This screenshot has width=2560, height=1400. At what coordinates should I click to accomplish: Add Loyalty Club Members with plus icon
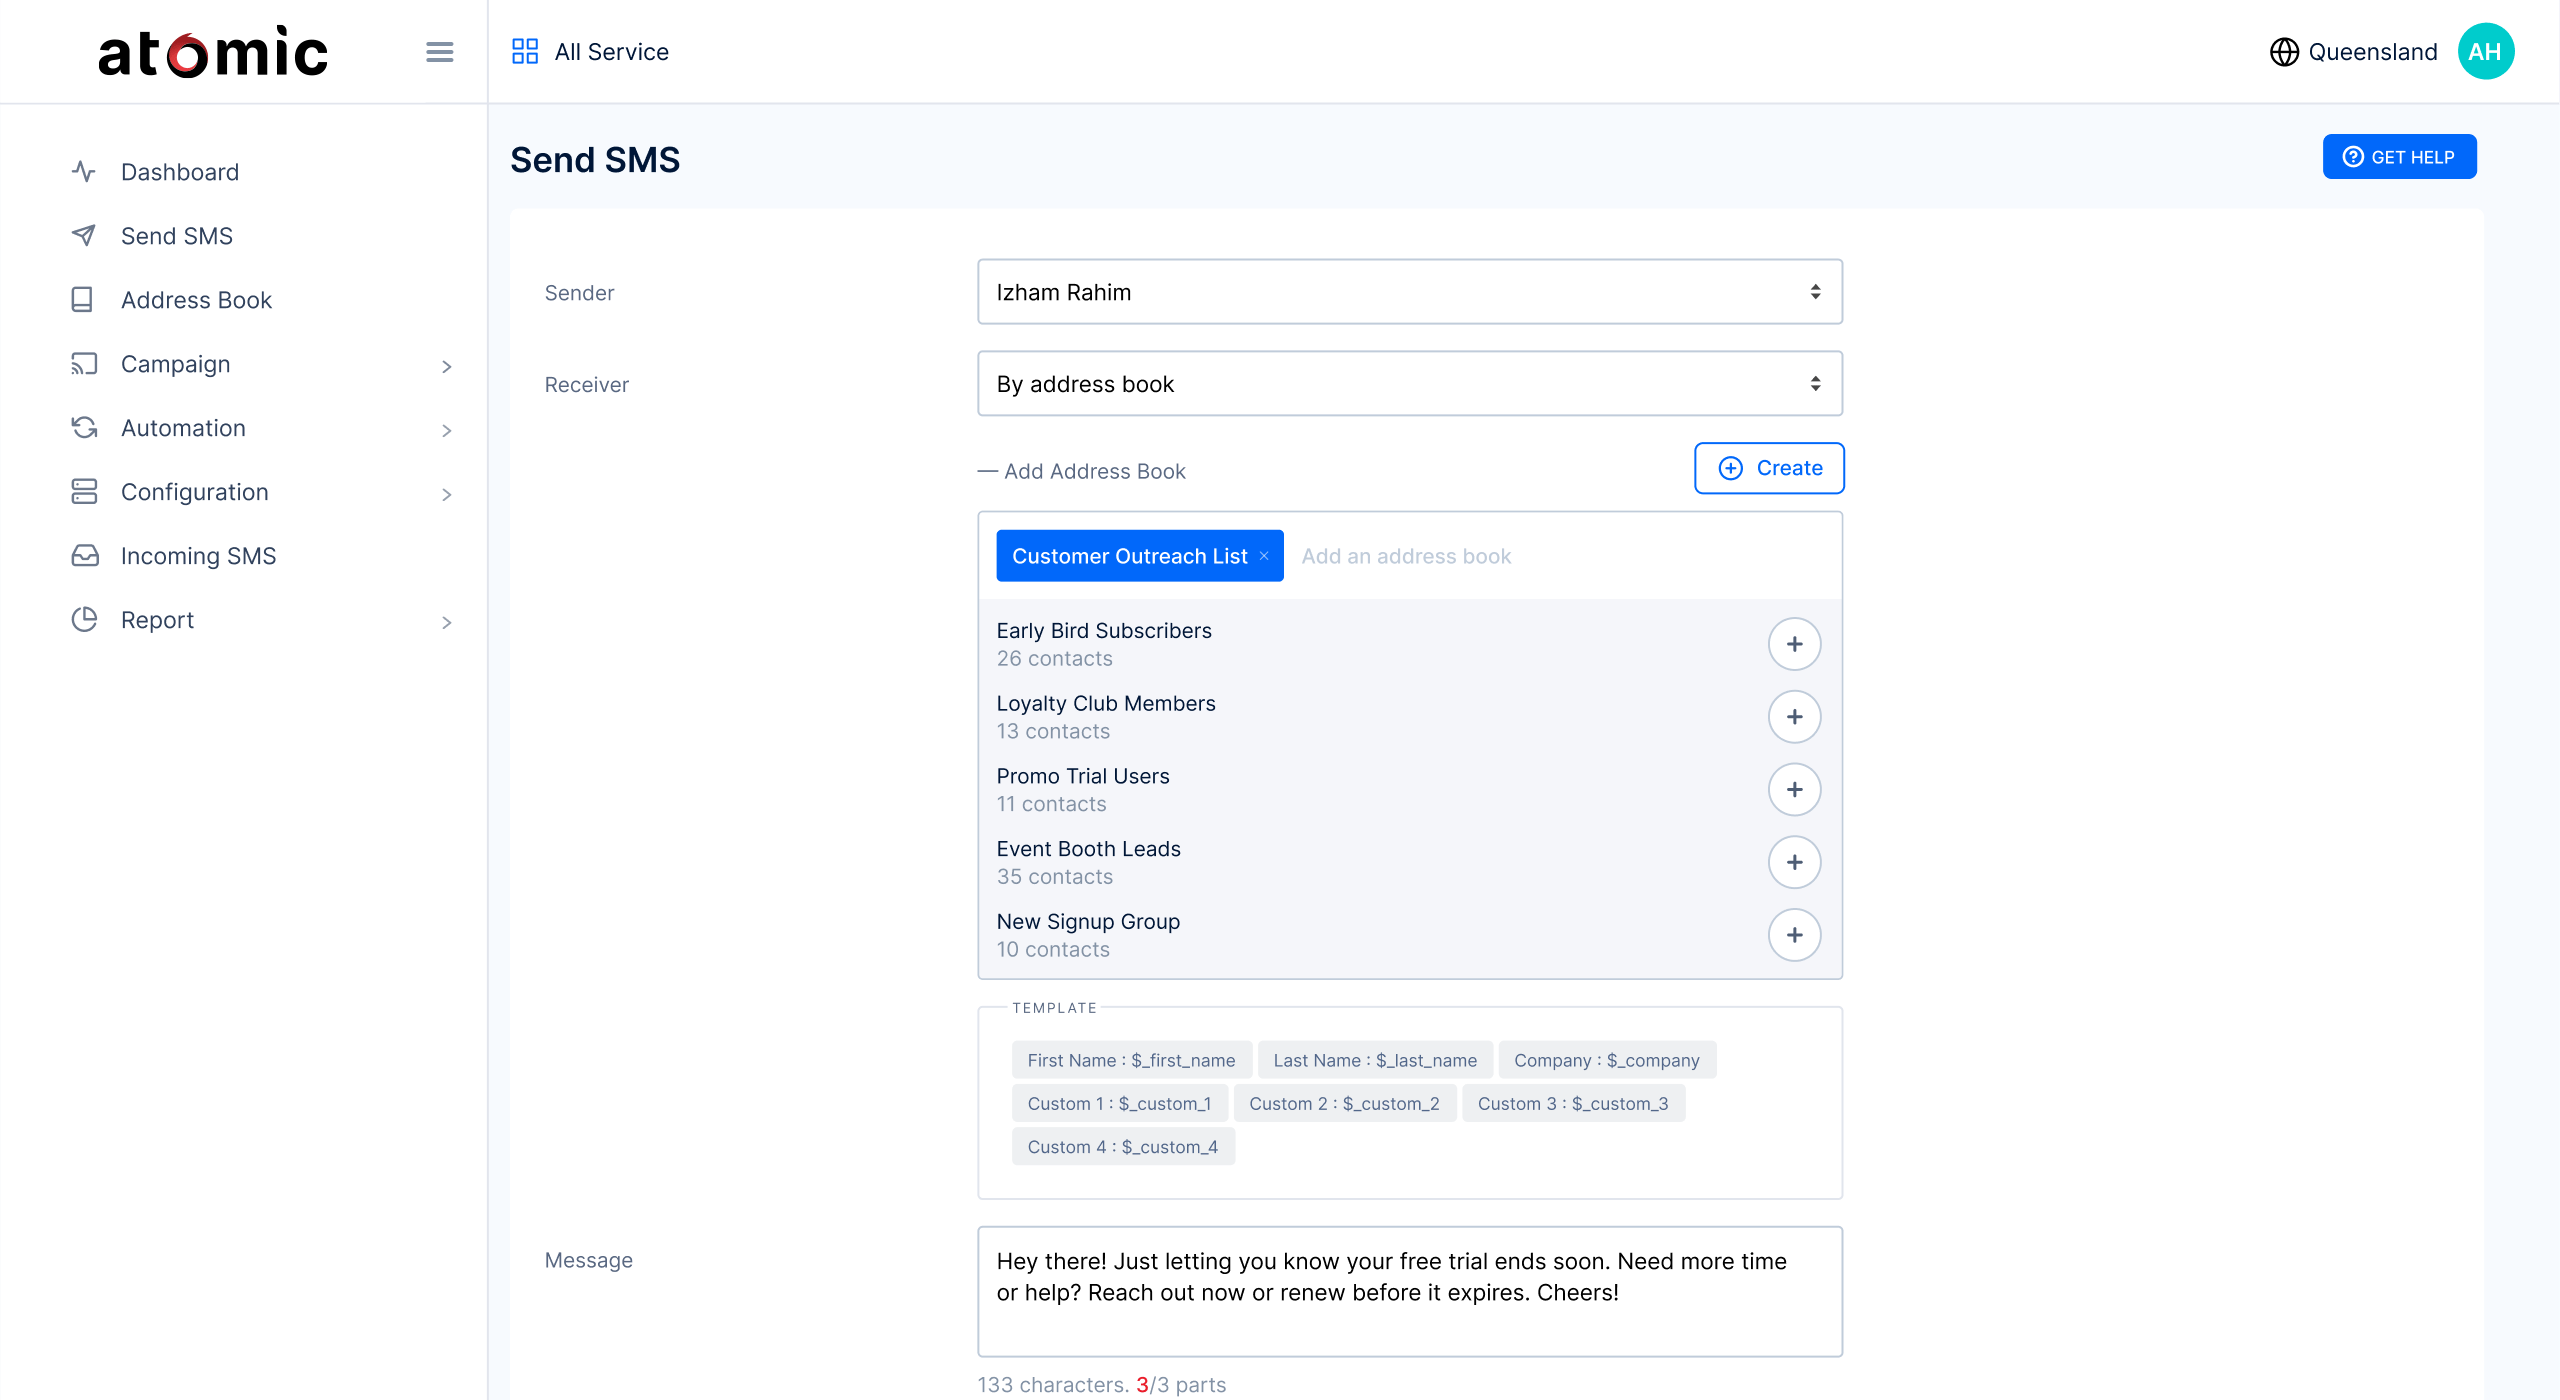[1794, 717]
